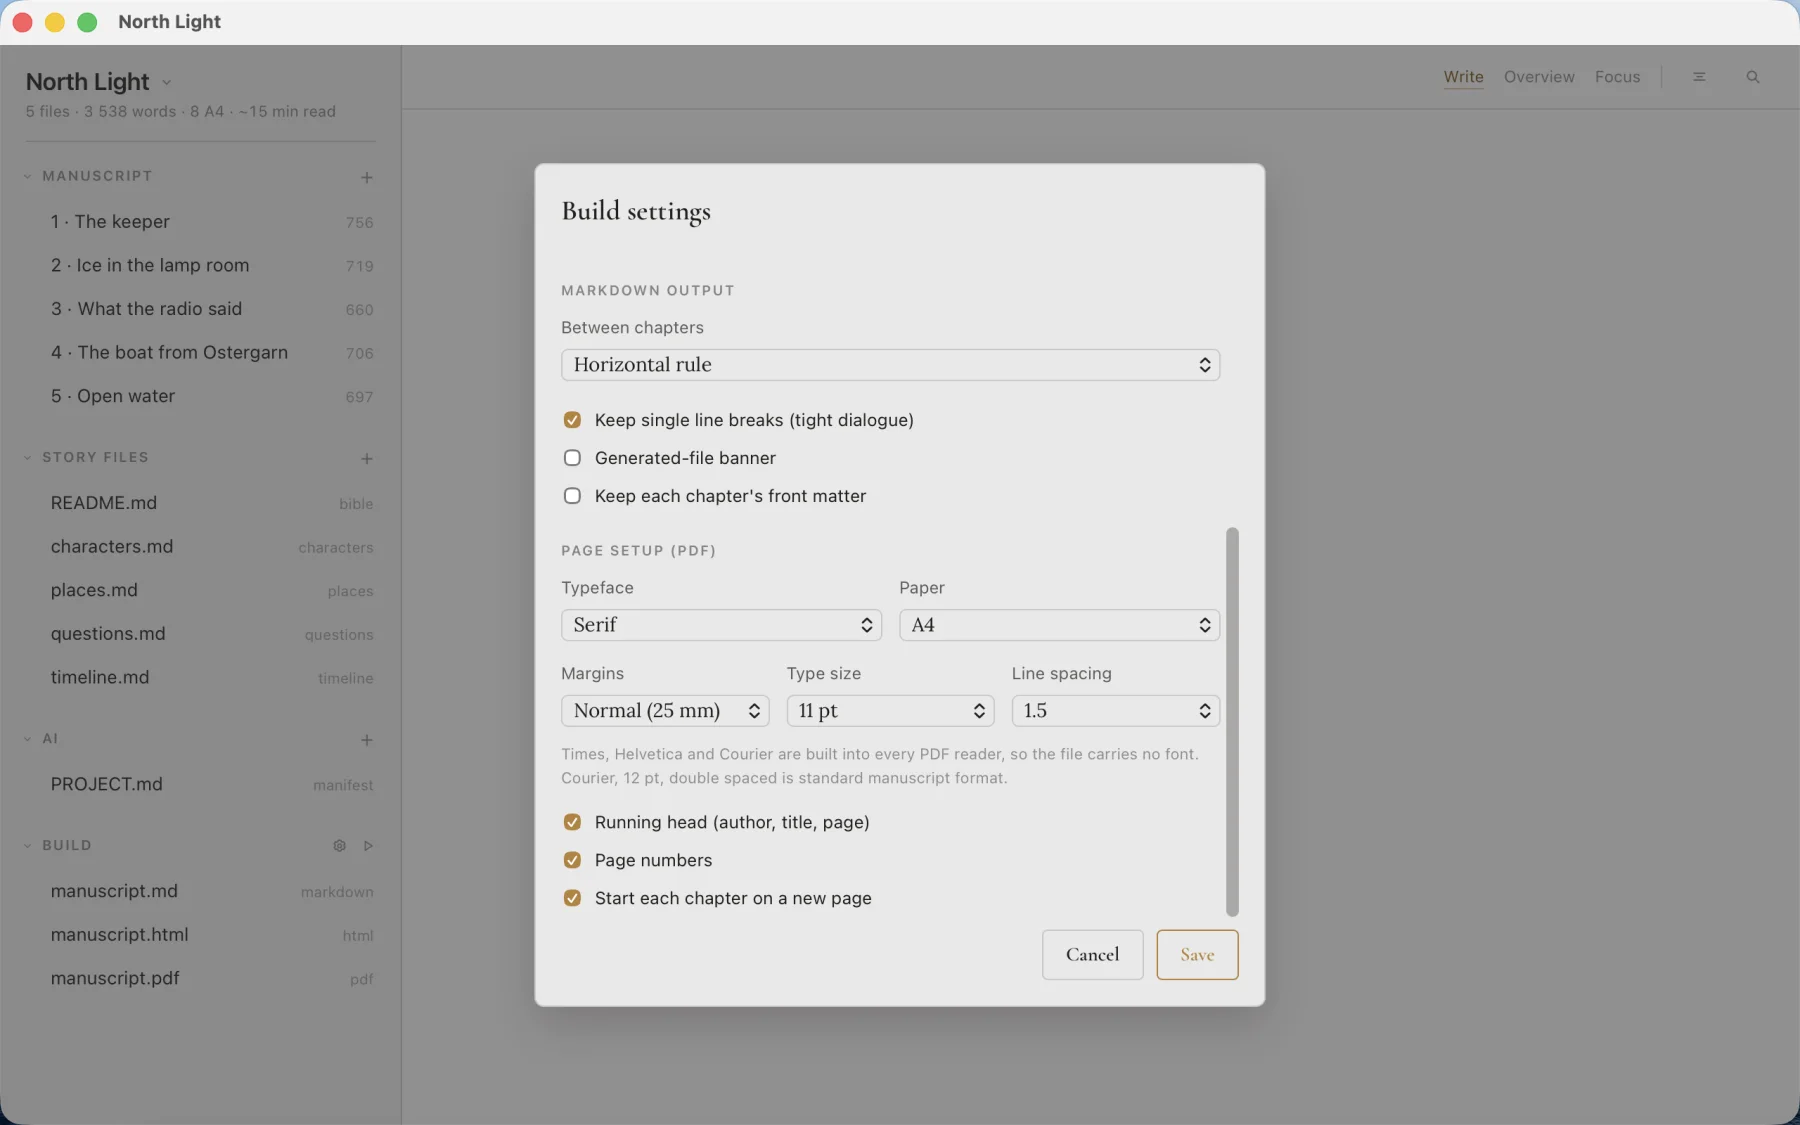
Task: Open the Typeface dropdown showing Serif
Action: click(721, 625)
